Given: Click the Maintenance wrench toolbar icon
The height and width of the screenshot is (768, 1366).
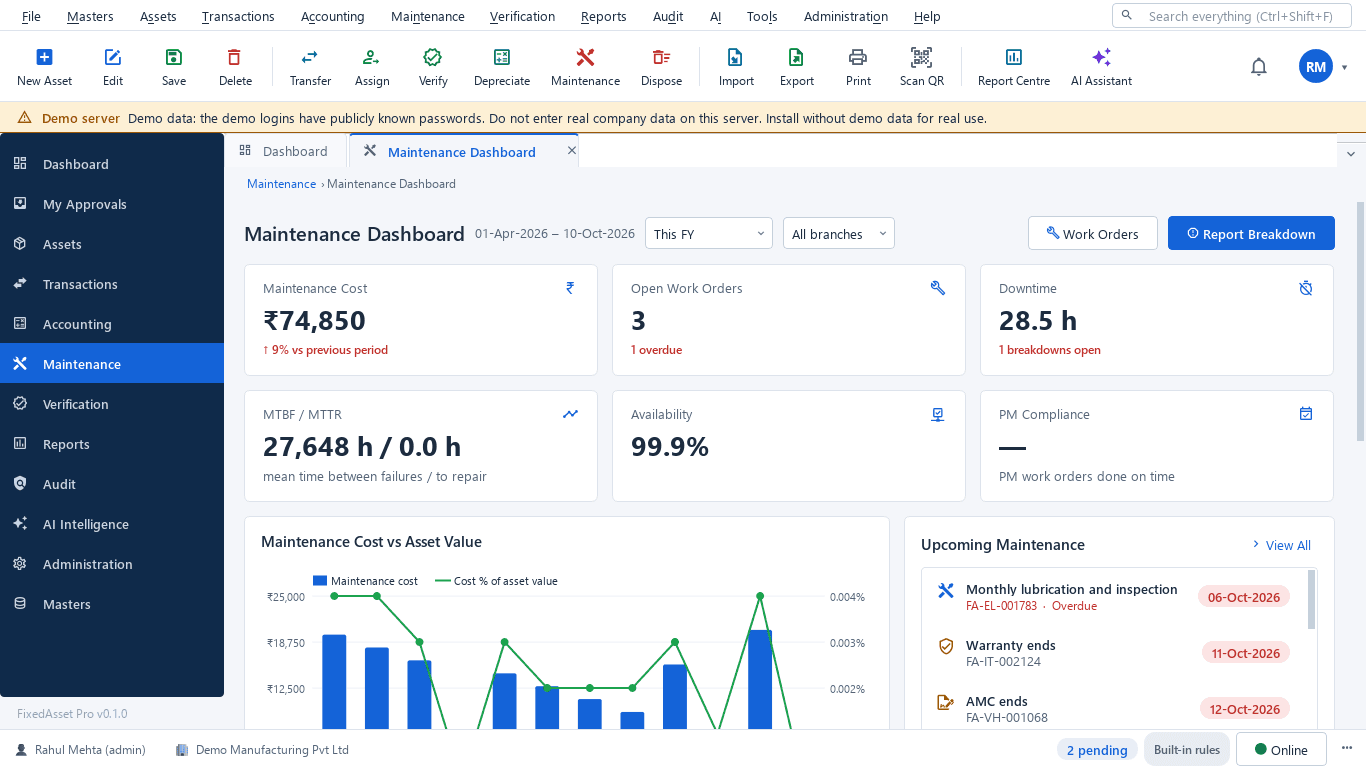Looking at the screenshot, I should click(585, 58).
